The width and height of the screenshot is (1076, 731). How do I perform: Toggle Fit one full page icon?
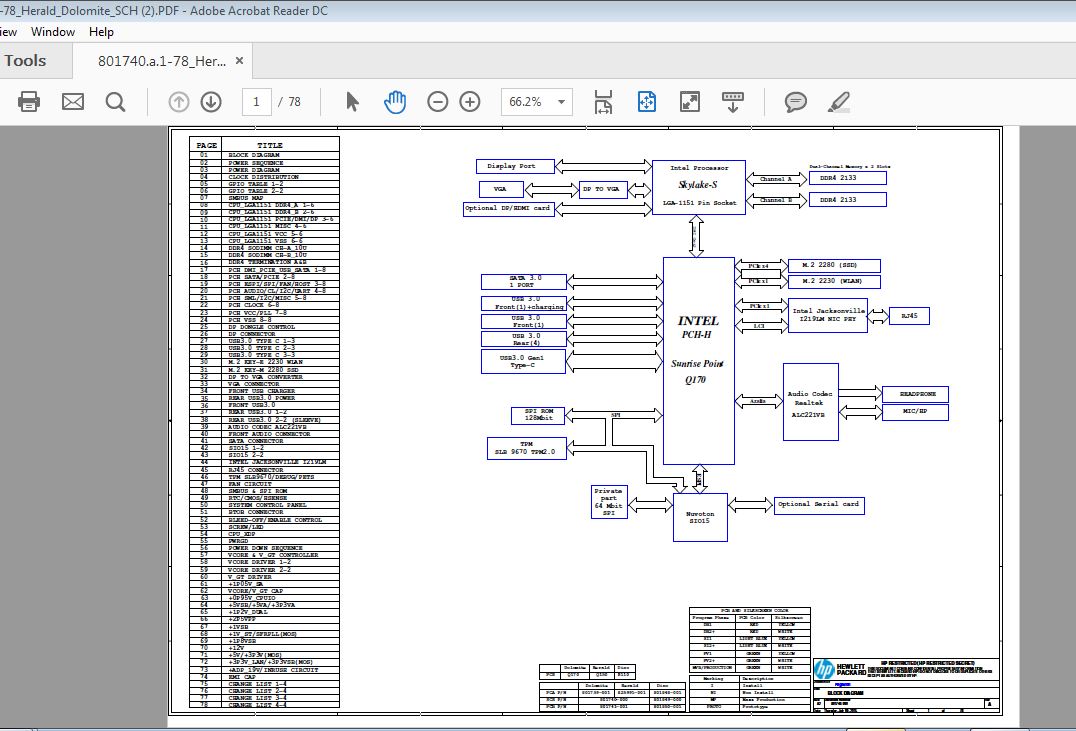coord(646,102)
